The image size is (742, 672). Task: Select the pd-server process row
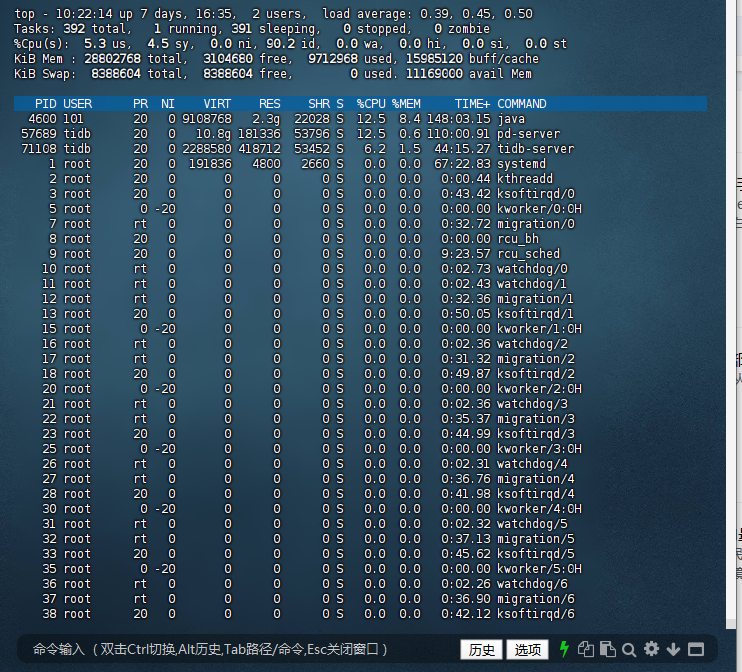pos(361,134)
